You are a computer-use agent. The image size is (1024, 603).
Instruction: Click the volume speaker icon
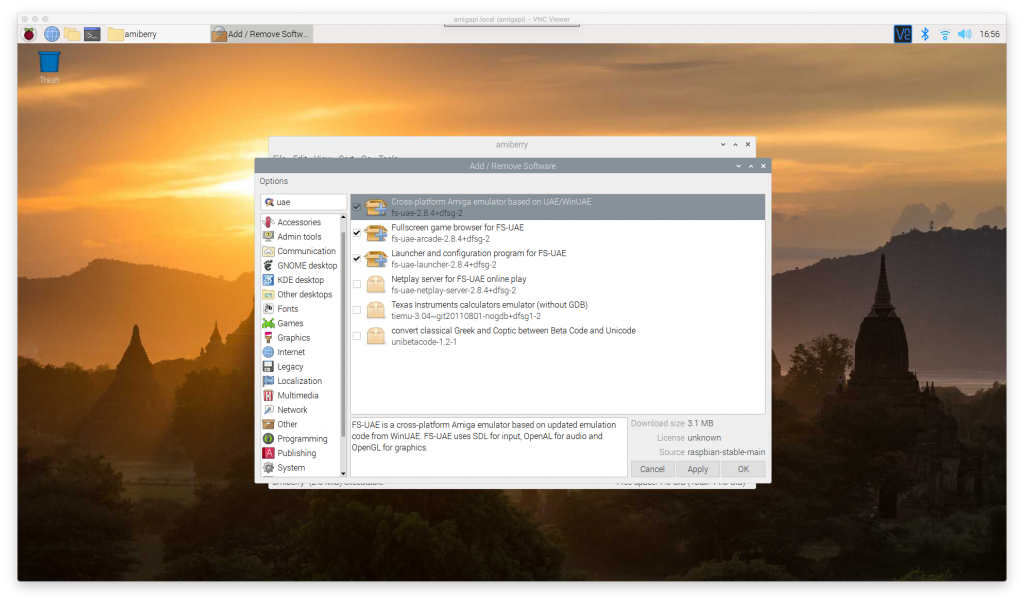(965, 34)
